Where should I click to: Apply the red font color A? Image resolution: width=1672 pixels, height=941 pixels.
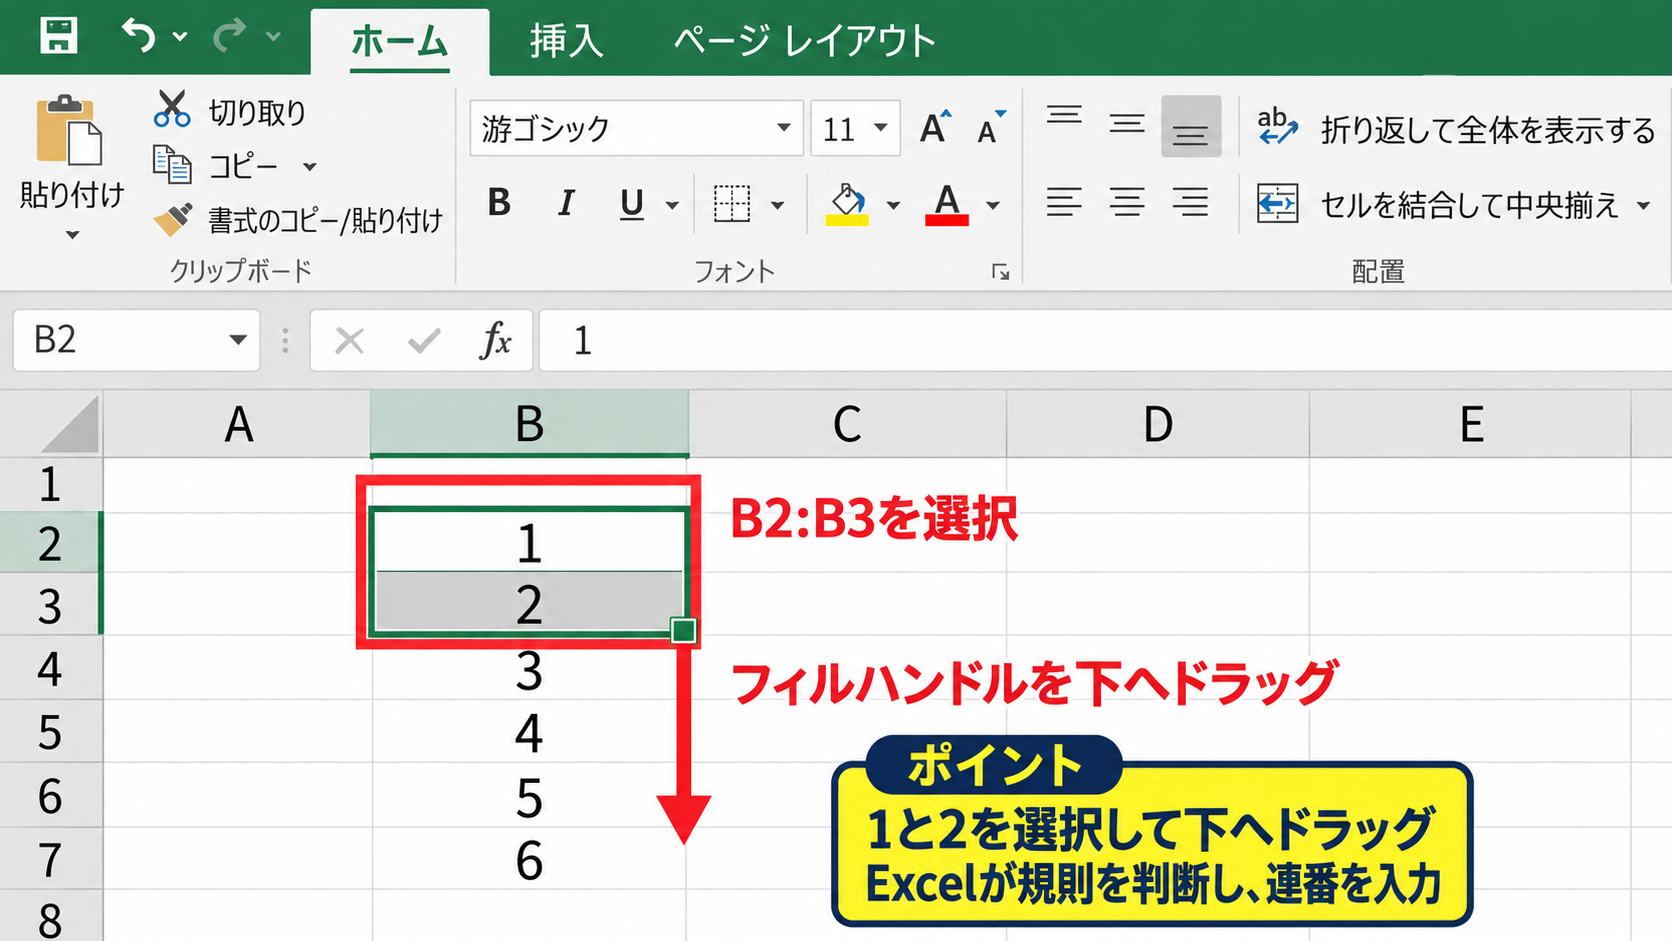[947, 204]
